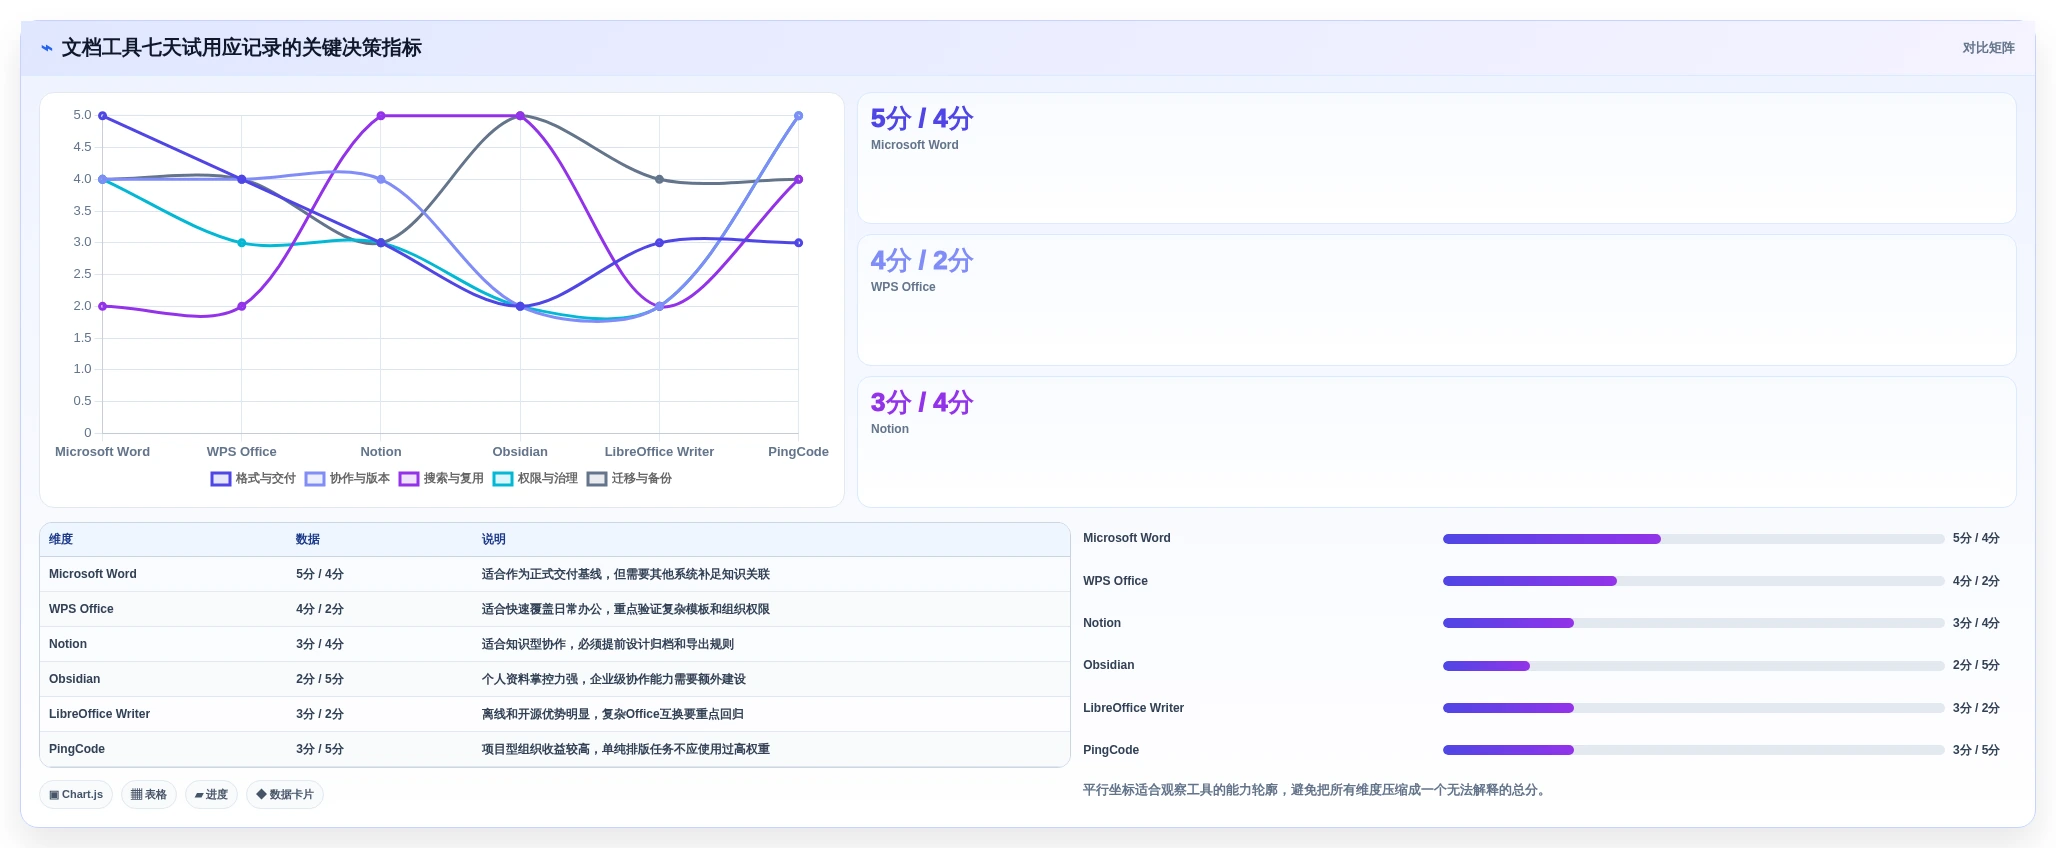Click the Chart.js tag chip

pyautogui.click(x=76, y=795)
